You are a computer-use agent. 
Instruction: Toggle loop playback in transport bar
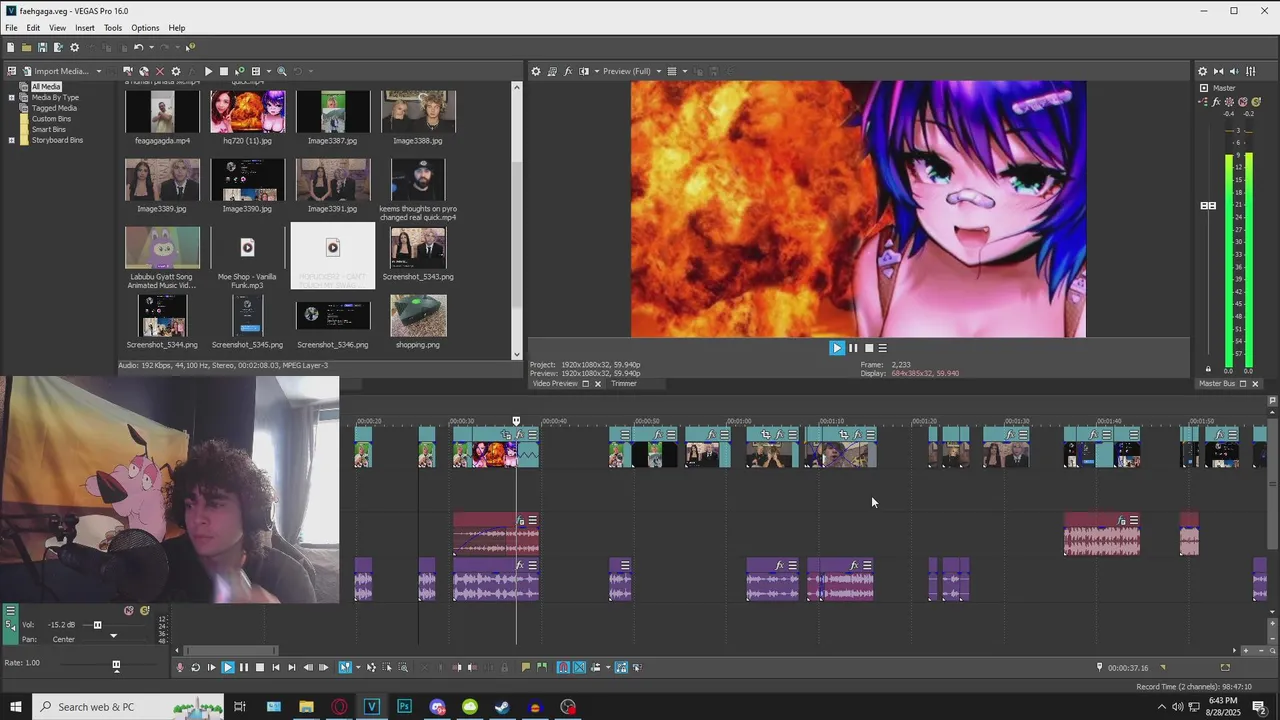pos(195,667)
